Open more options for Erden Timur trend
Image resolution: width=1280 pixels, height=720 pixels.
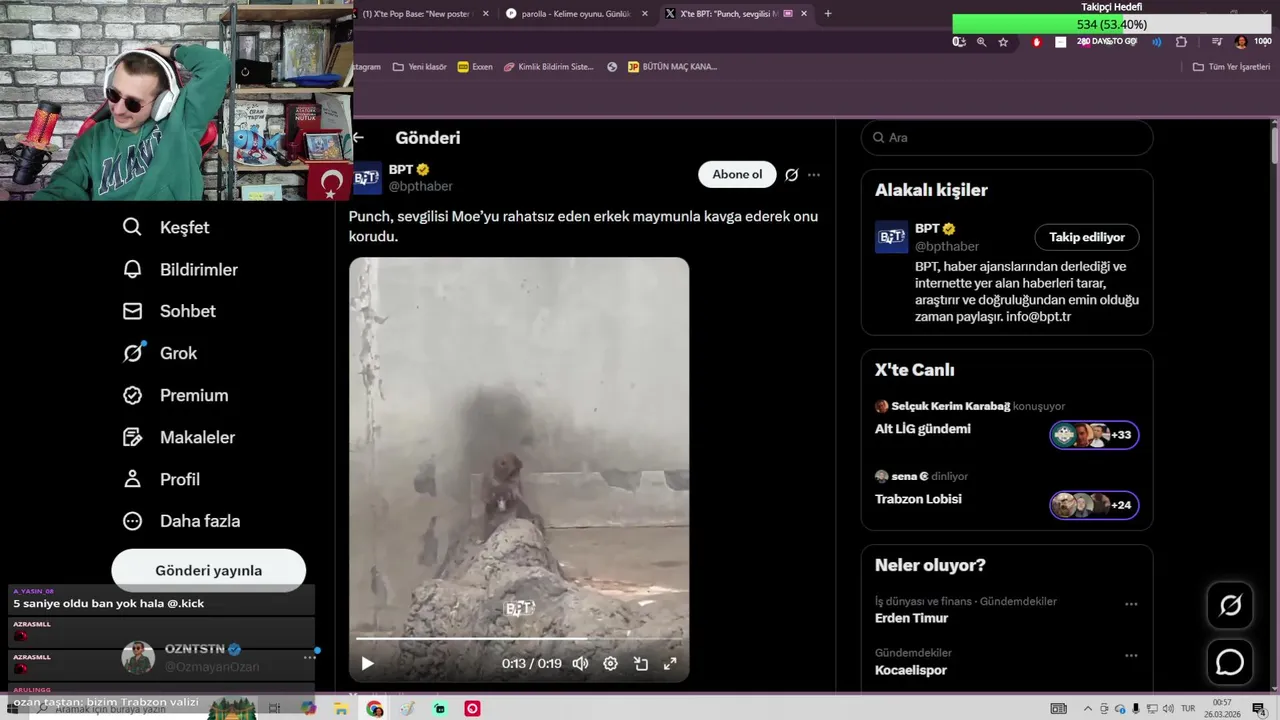[x=1131, y=604]
